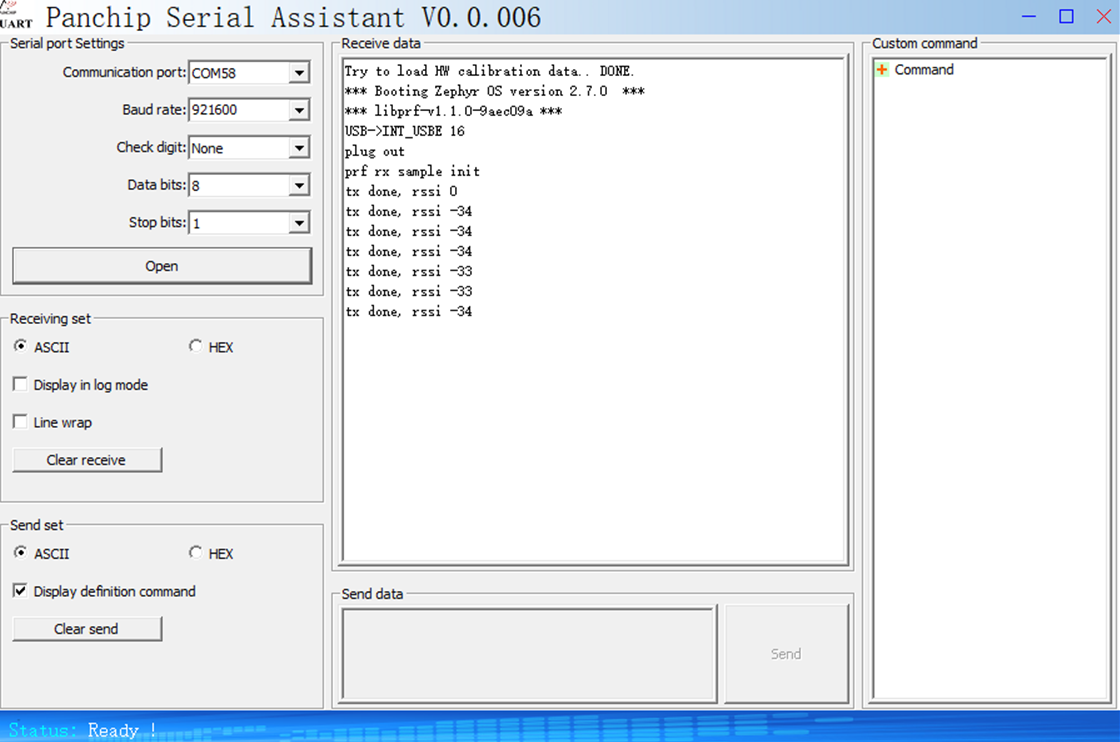Select ASCII in Receiving set
The width and height of the screenshot is (1120, 742).
(x=20, y=346)
